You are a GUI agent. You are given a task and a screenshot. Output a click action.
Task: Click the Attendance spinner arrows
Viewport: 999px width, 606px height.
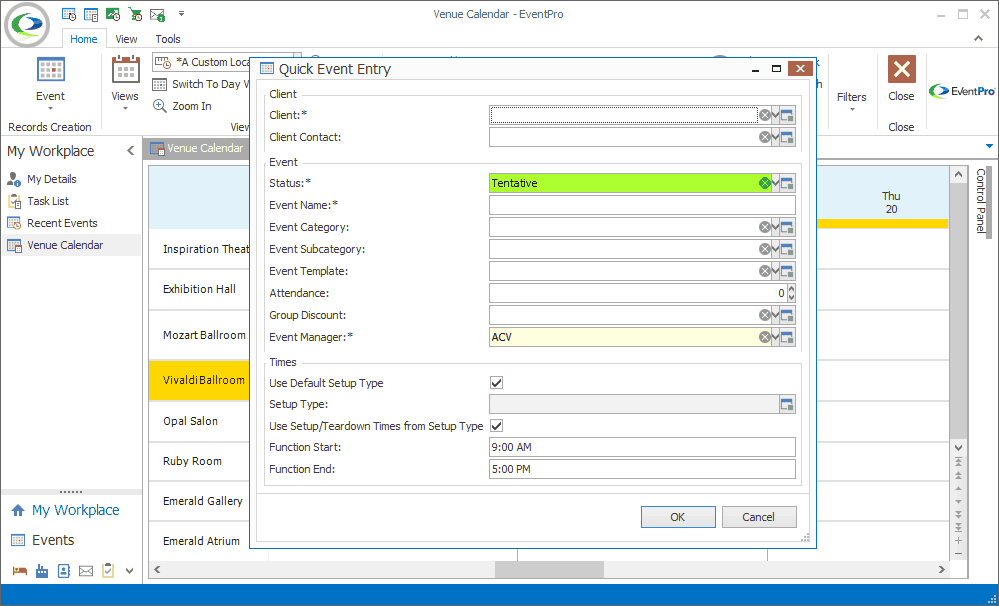791,293
